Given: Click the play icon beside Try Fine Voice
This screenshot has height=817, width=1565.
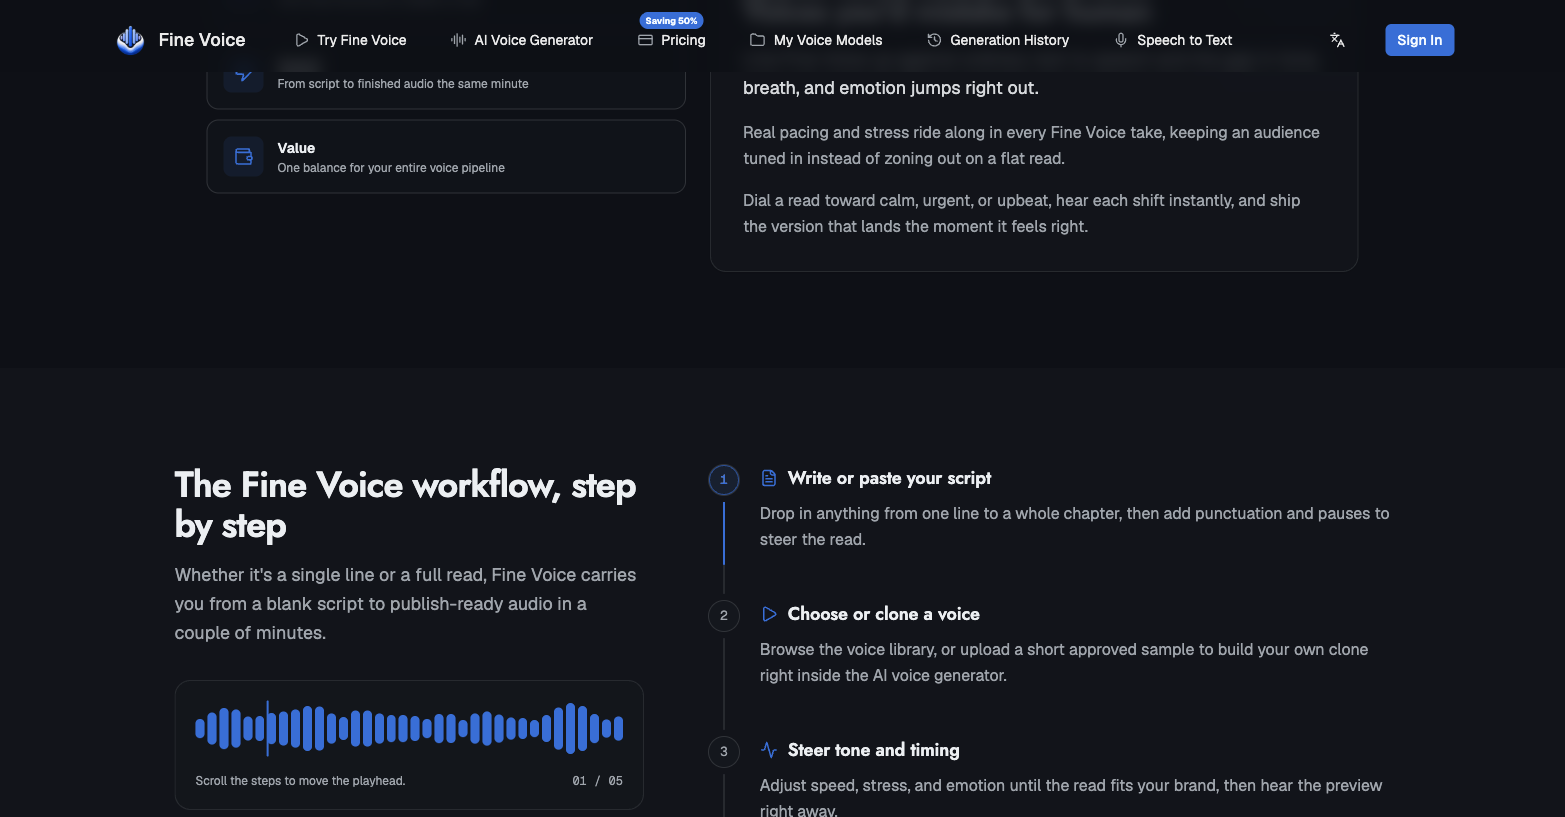Looking at the screenshot, I should point(301,40).
